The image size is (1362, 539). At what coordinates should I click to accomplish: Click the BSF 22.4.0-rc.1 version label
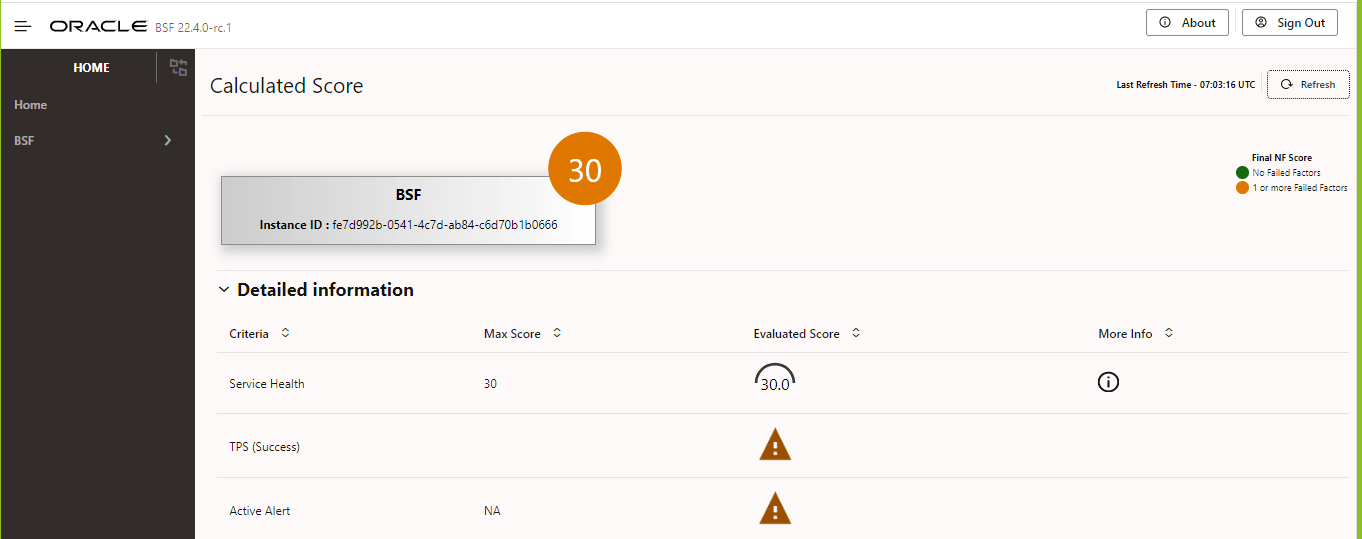pyautogui.click(x=194, y=27)
